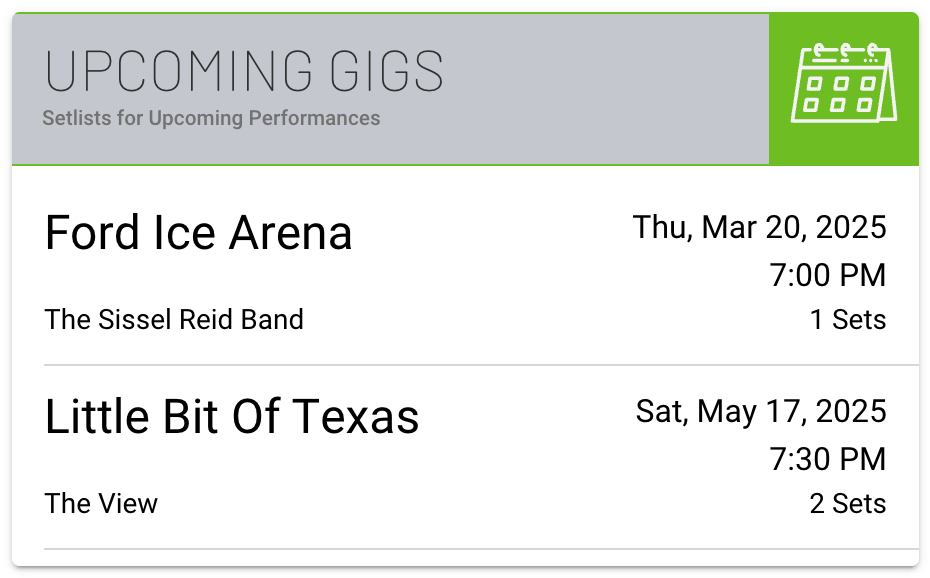Select The Sissel Reid Band name
This screenshot has width=930, height=578.
click(x=174, y=320)
